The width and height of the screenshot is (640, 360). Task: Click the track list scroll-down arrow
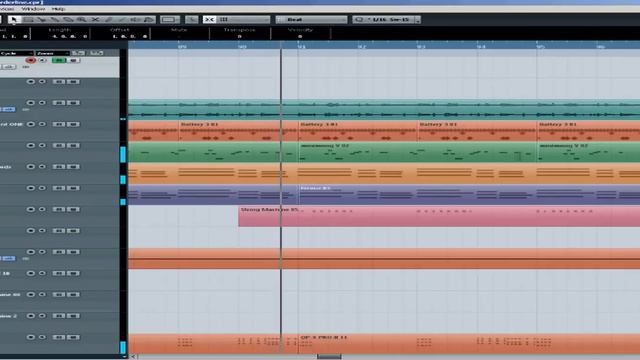click(x=124, y=357)
